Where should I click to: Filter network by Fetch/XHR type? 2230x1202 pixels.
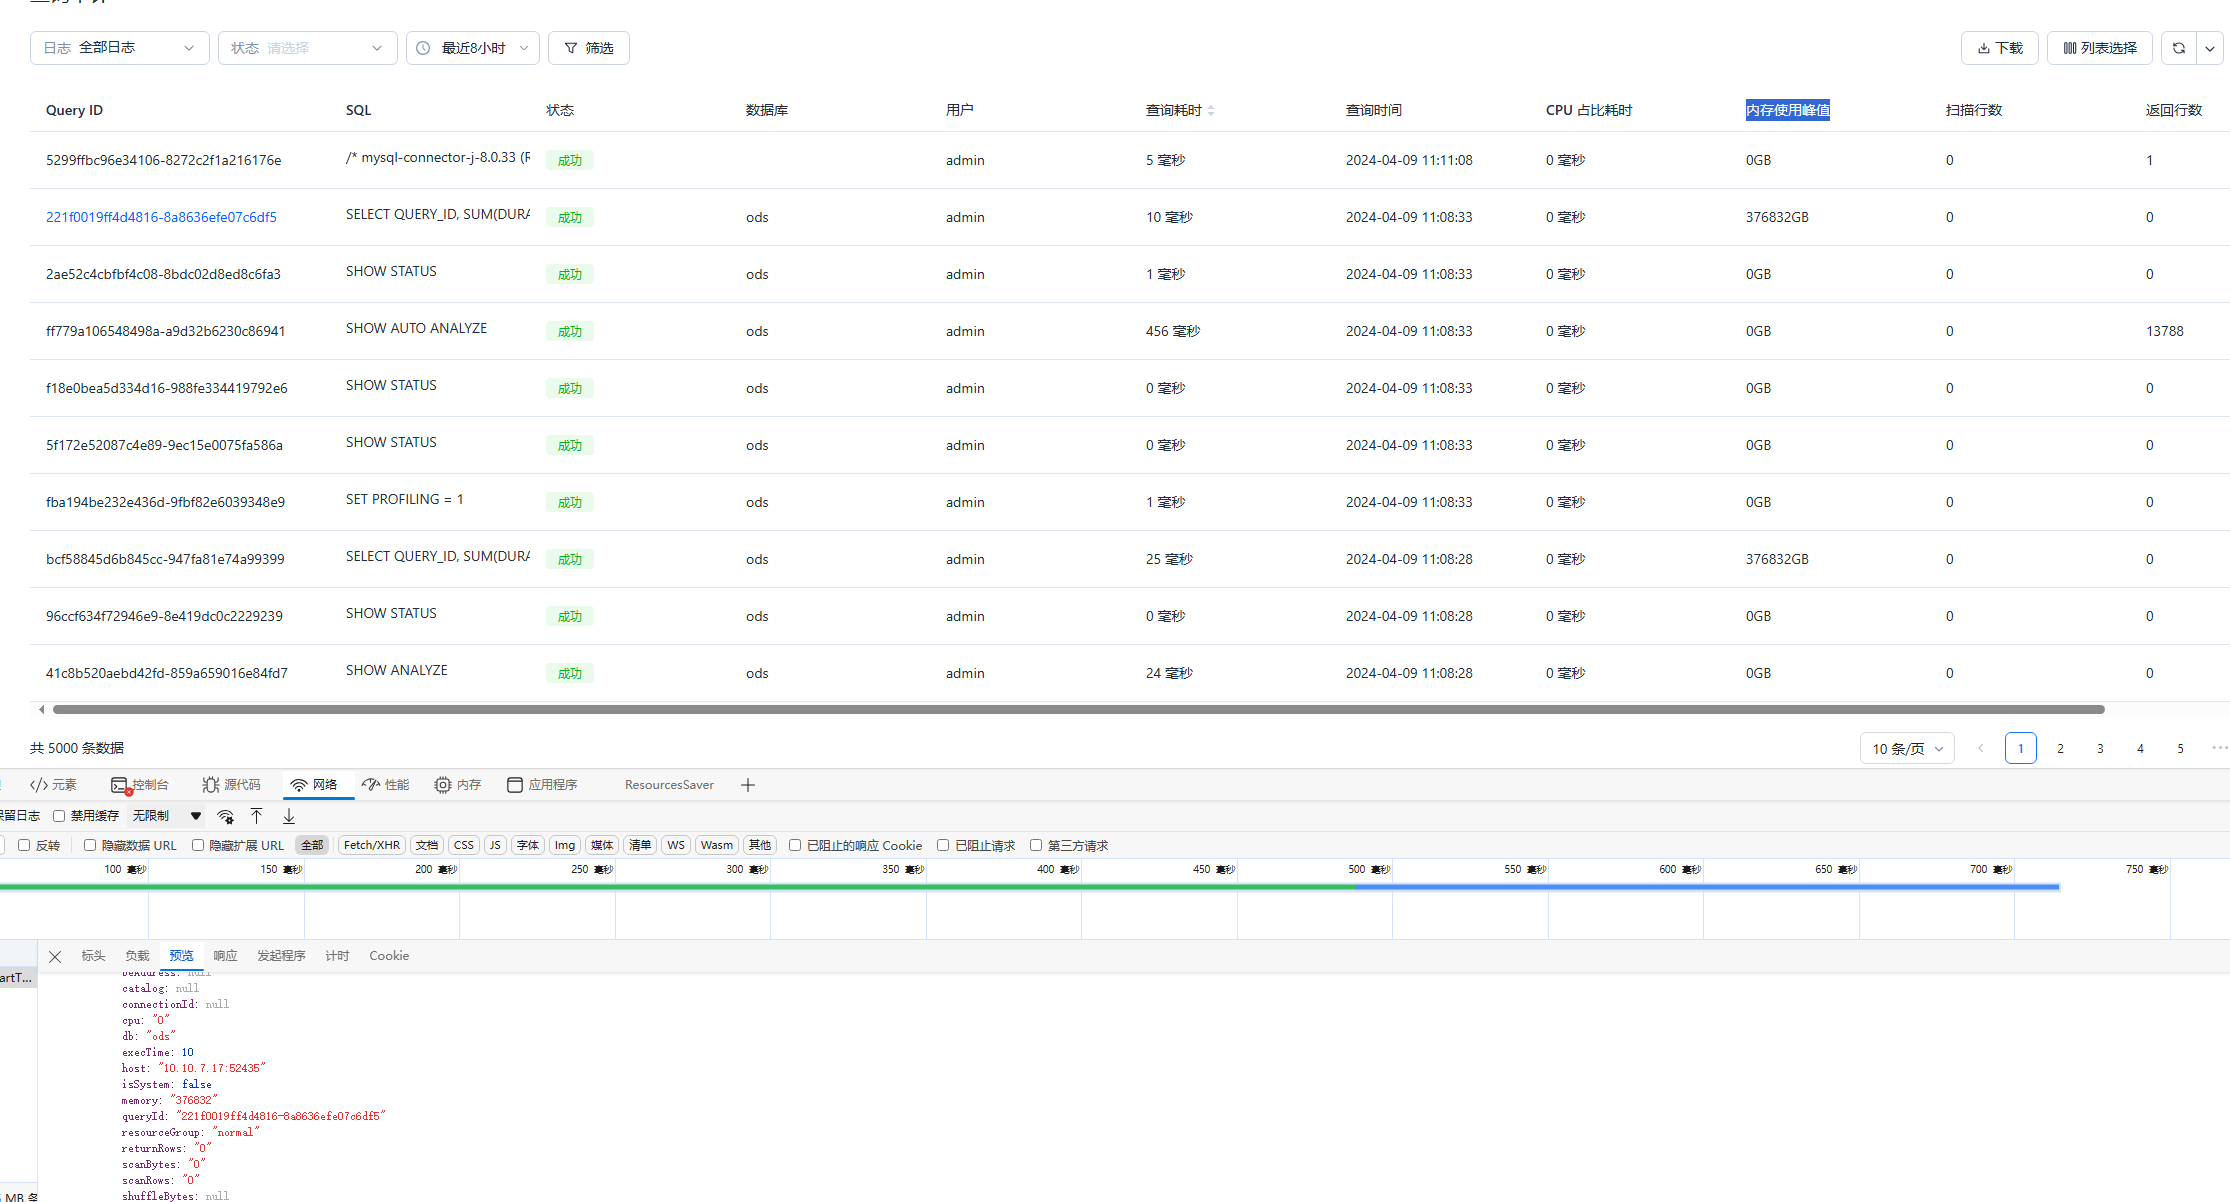(372, 845)
